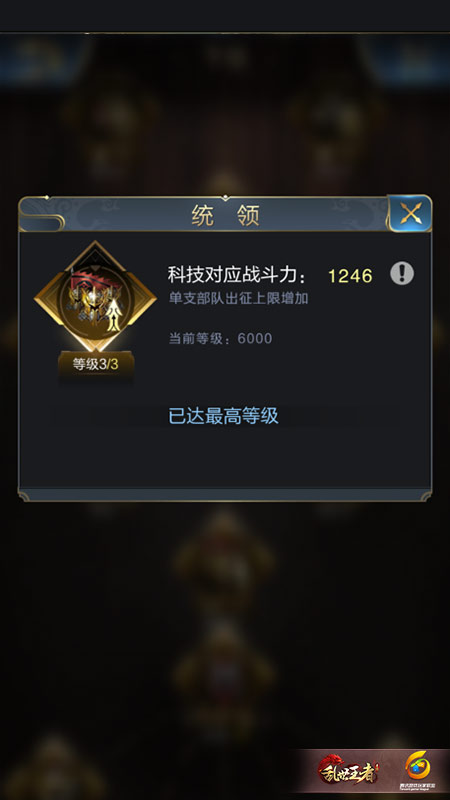
Task: Tap the blurred tech node just beneath the dialog
Action: (223, 557)
